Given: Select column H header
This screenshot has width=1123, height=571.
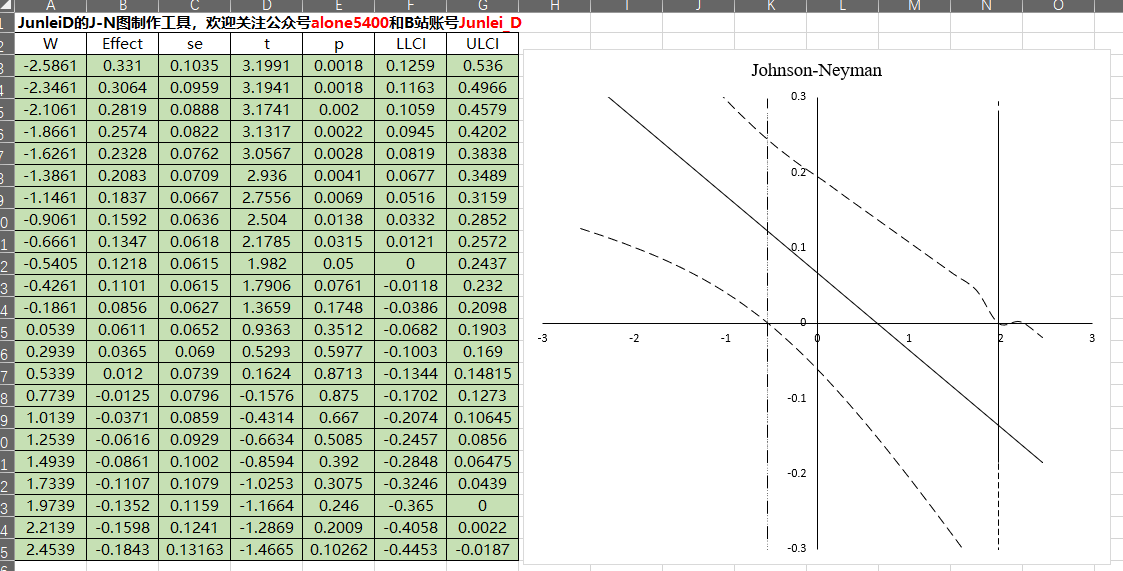Looking at the screenshot, I should tap(555, 6).
